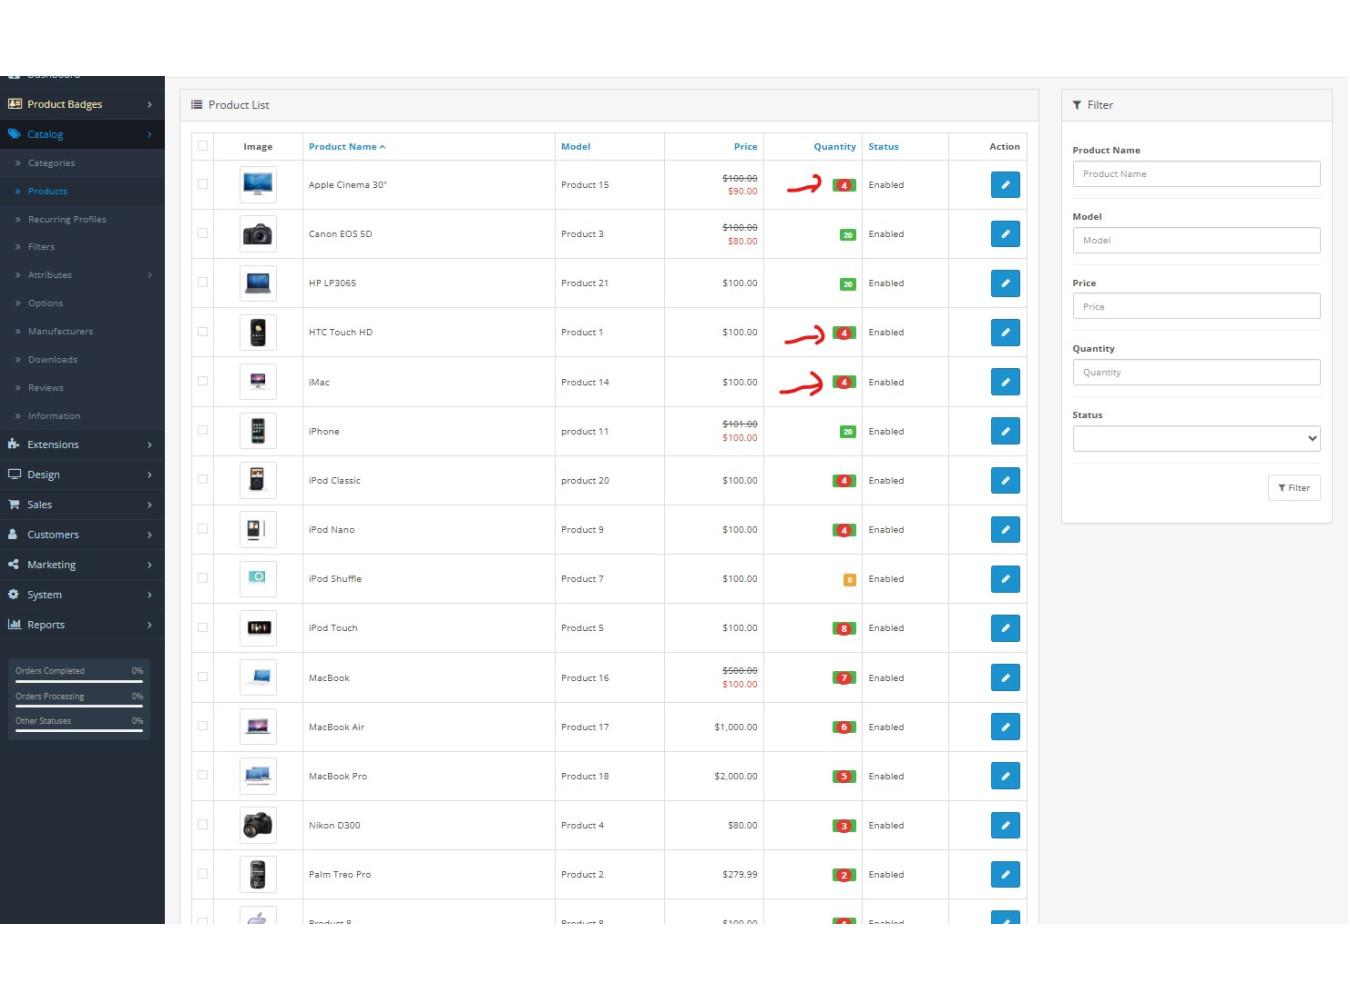
Task: Check the Canon EOS 5D row checkbox
Action: [203, 233]
